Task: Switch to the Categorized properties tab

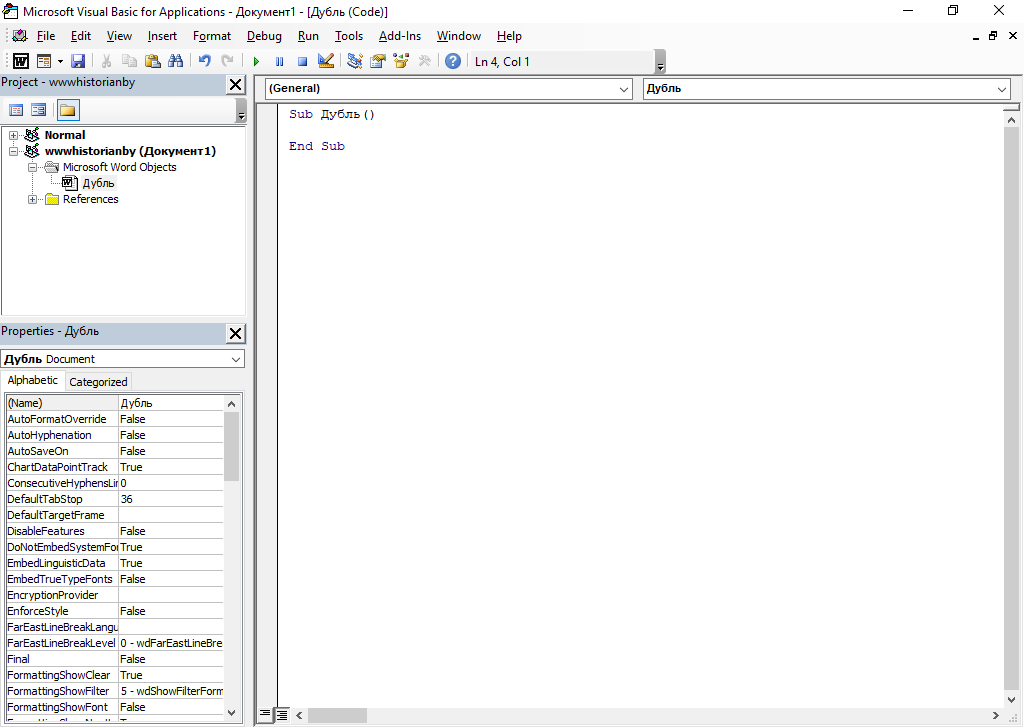Action: pyautogui.click(x=98, y=382)
